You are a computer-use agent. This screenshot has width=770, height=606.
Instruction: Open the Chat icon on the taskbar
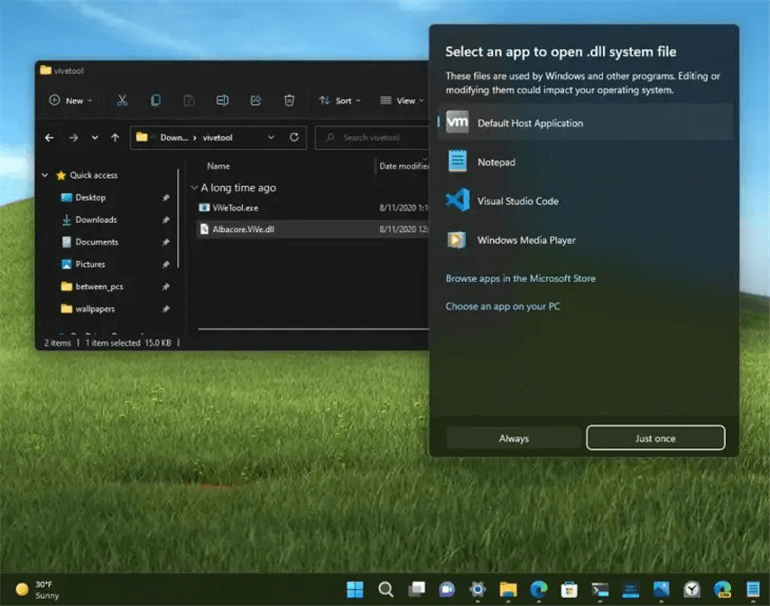[447, 589]
